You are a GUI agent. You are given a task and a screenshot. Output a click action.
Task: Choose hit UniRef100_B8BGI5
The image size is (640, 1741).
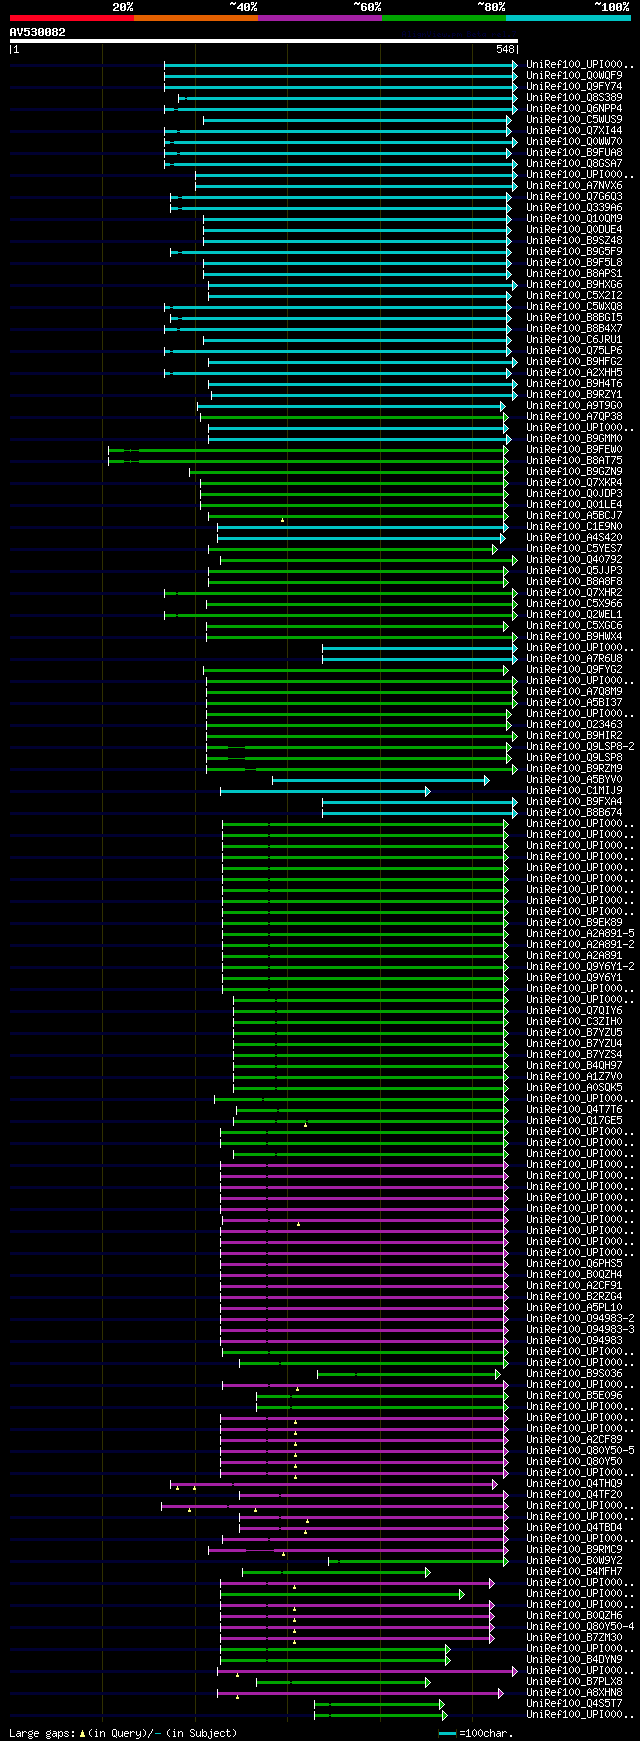click(x=574, y=318)
